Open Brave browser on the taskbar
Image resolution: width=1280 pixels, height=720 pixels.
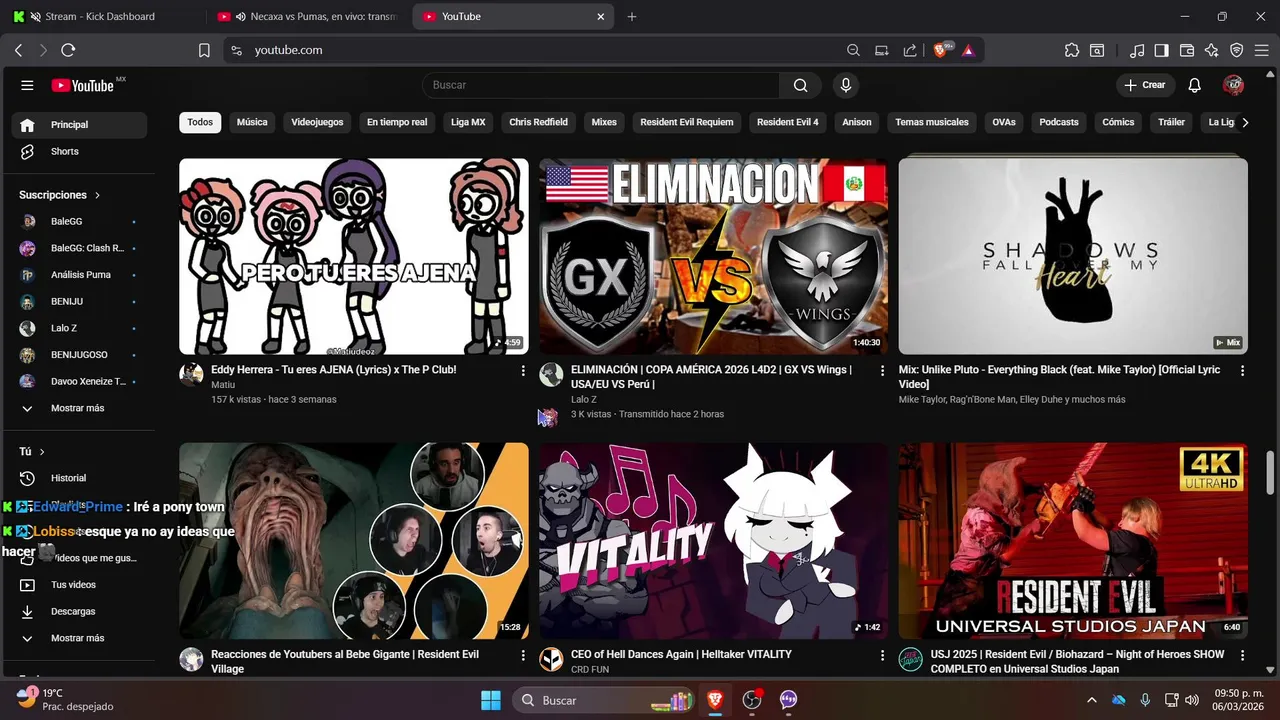(714, 700)
